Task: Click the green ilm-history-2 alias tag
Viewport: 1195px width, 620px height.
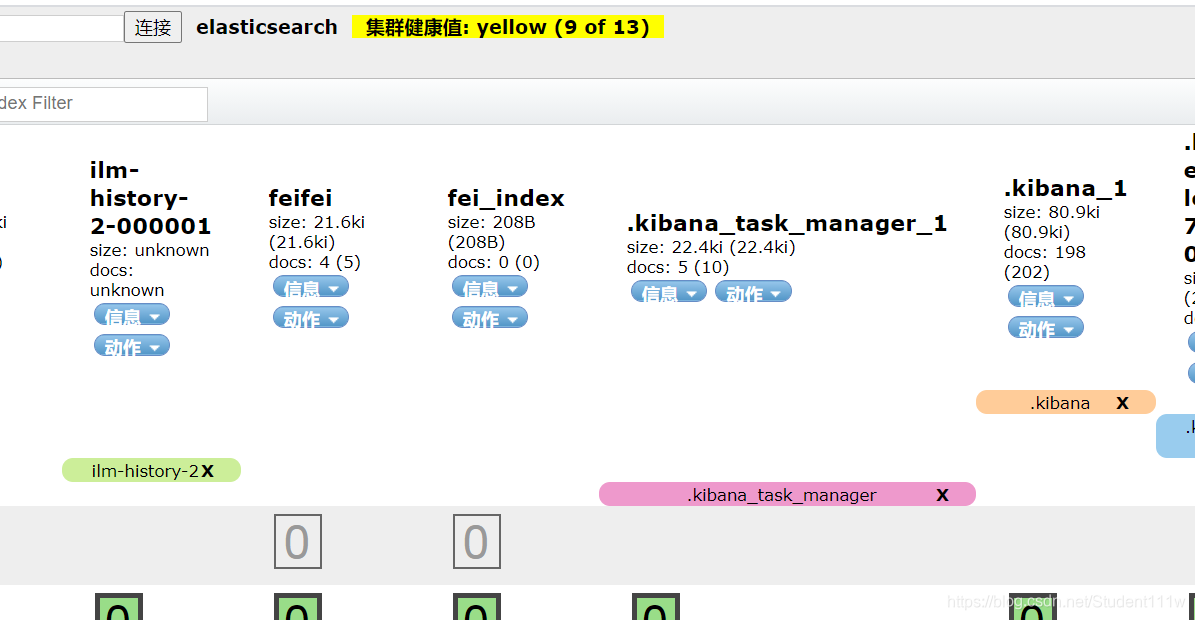Action: tap(151, 471)
